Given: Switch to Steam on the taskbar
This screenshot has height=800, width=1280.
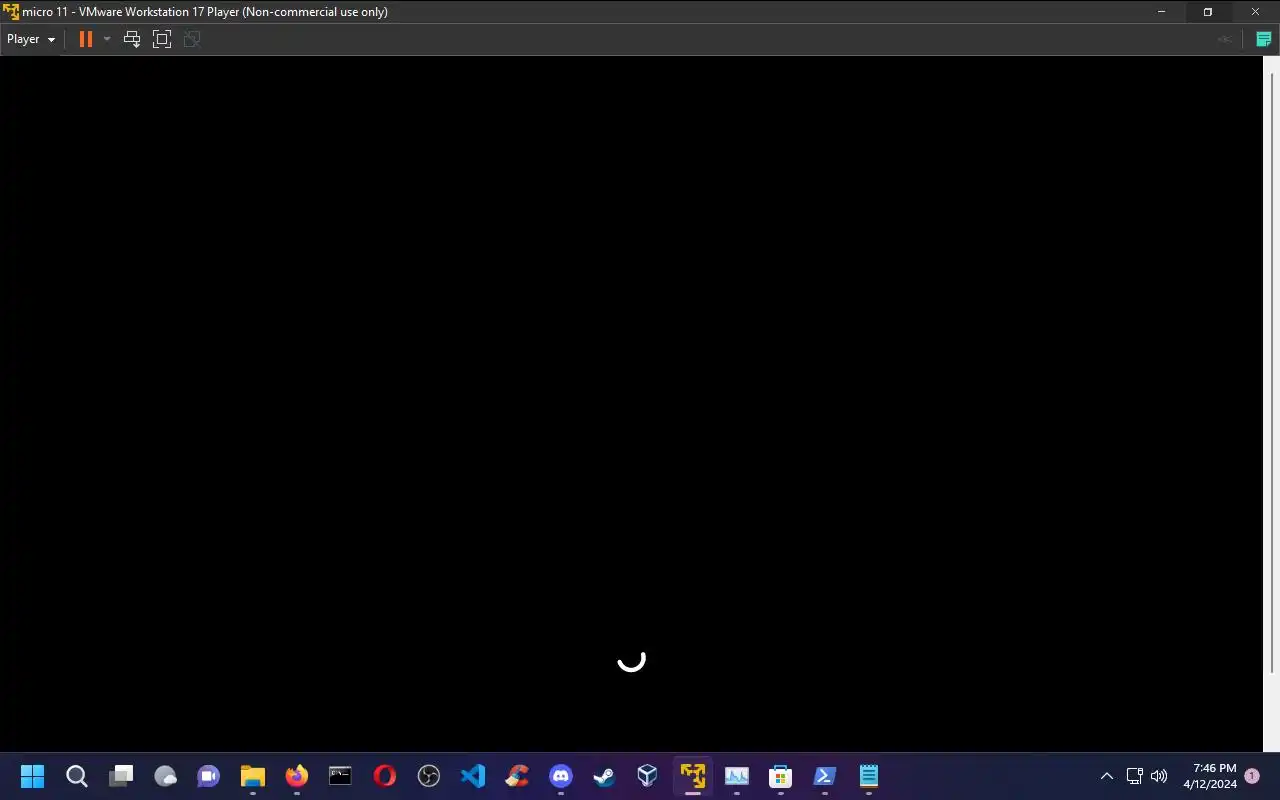Looking at the screenshot, I should pyautogui.click(x=605, y=776).
